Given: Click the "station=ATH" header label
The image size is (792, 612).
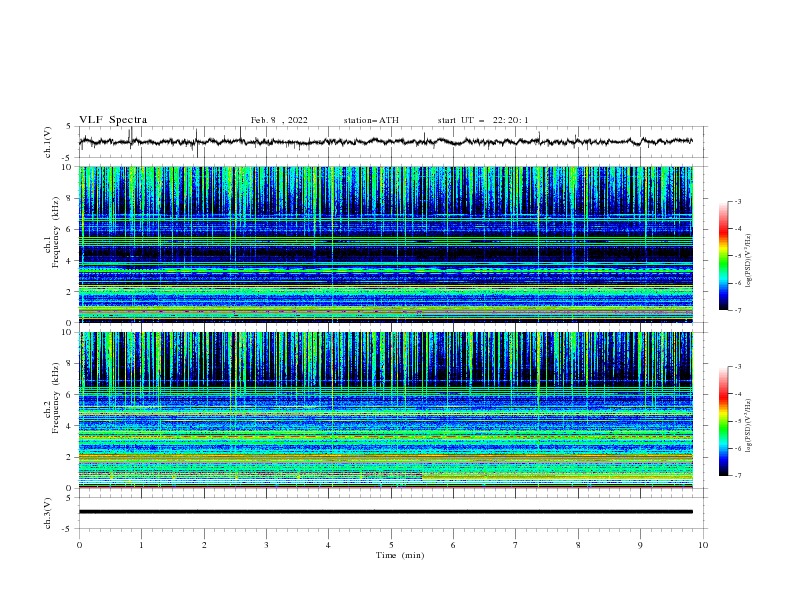Looking at the screenshot, I should (371, 120).
